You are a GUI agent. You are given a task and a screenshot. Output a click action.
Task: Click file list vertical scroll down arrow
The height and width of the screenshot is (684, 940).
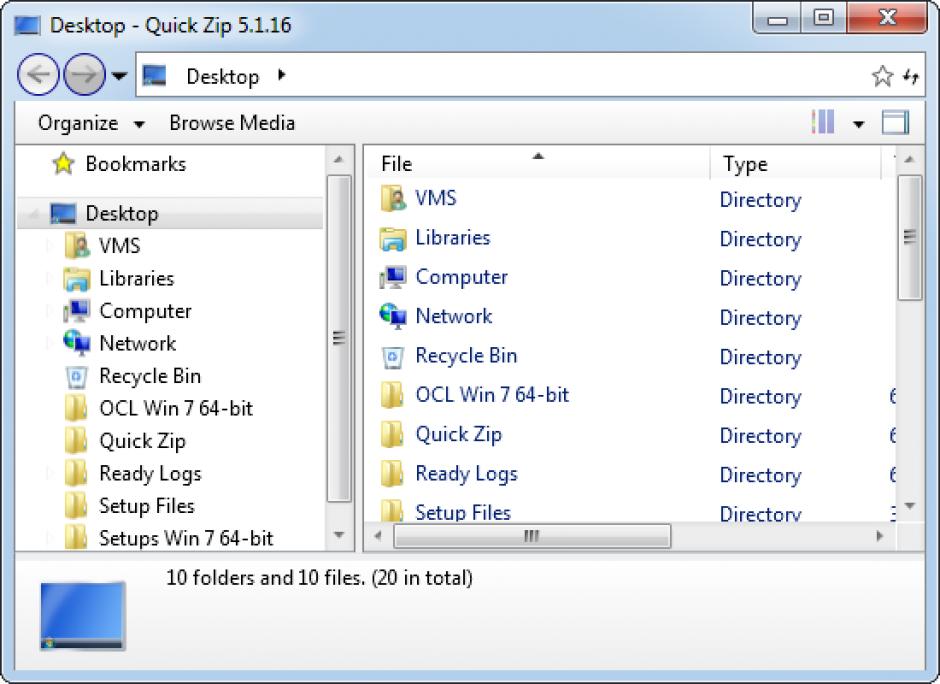[x=909, y=506]
